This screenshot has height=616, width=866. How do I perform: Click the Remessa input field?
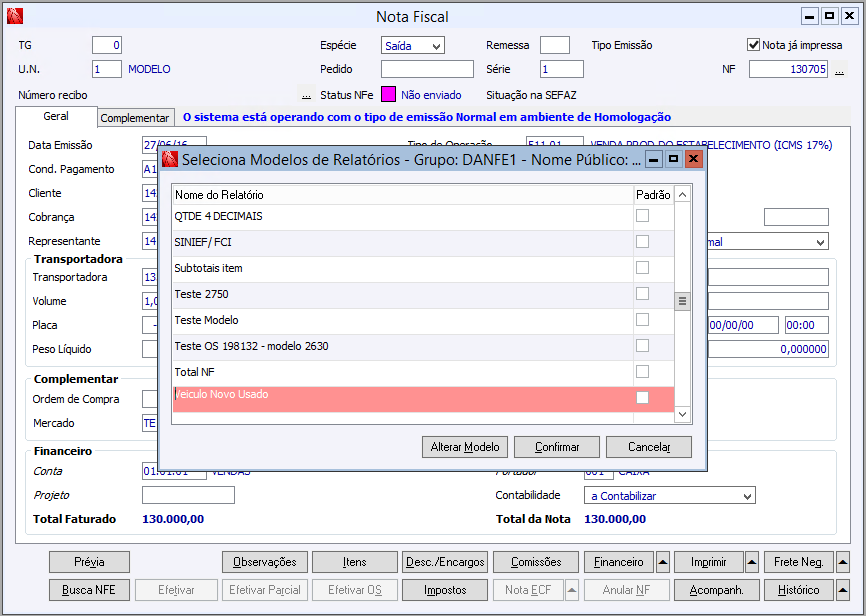tap(555, 45)
